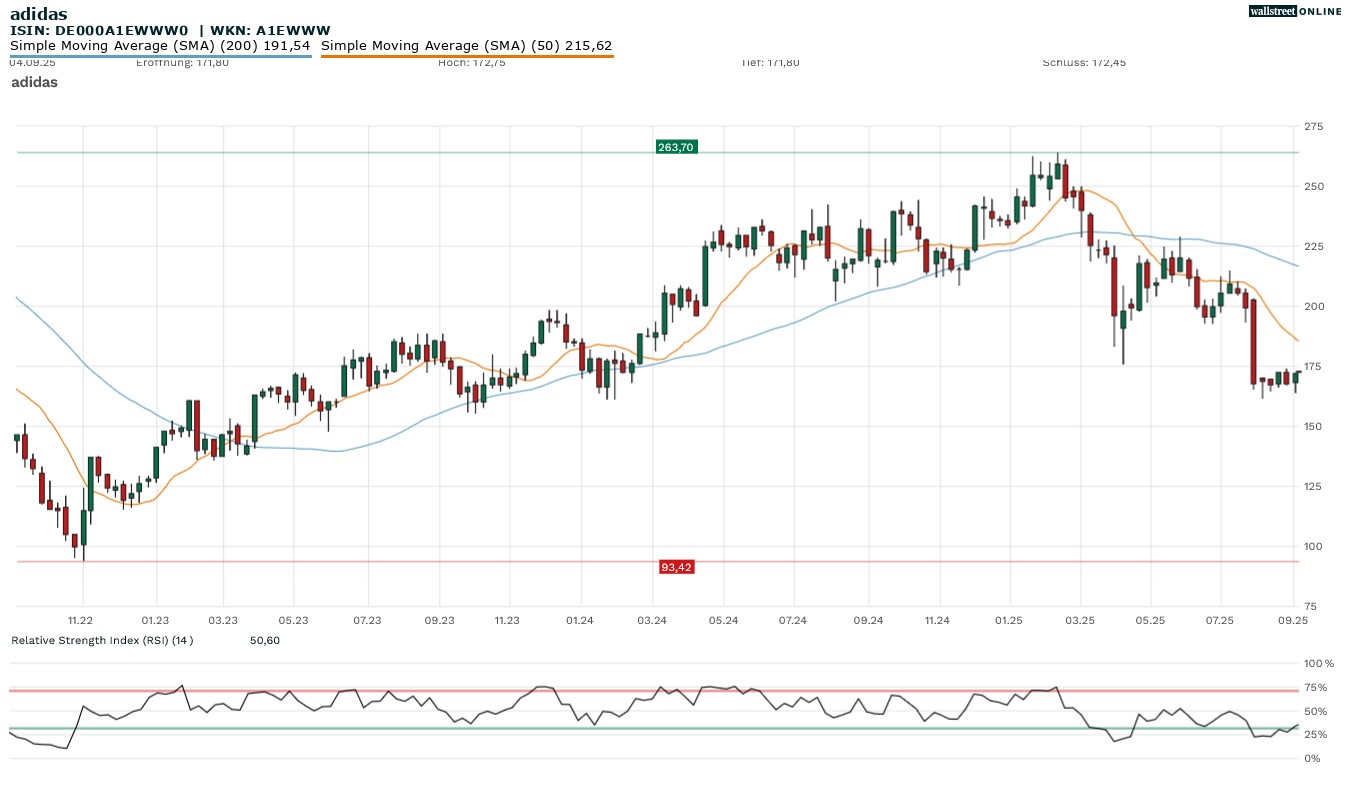Click the 275 price axis label
This screenshot has width=1349, height=786.
[1314, 126]
